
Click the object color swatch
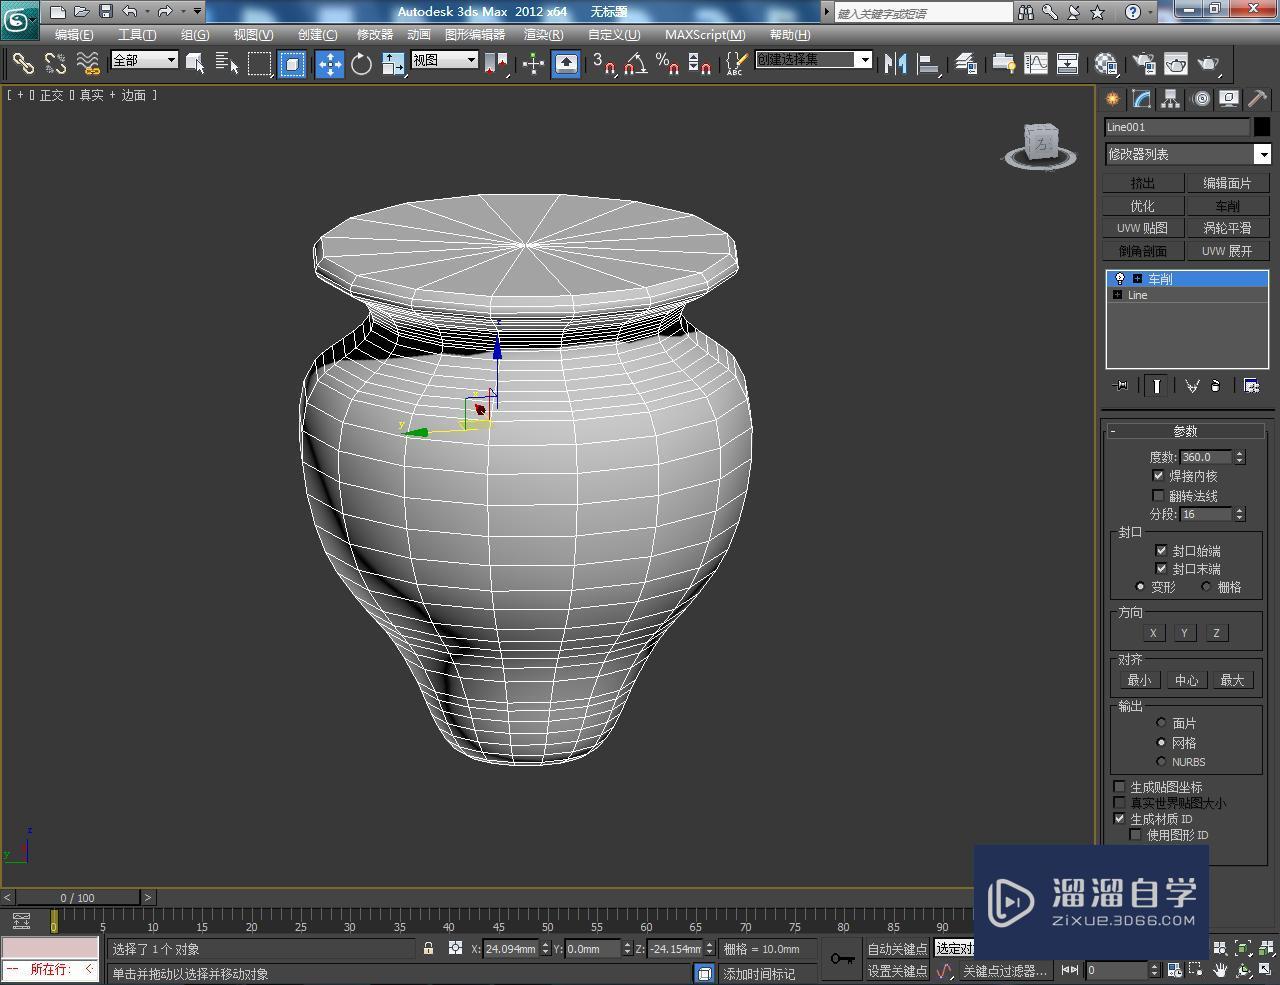coord(1262,127)
